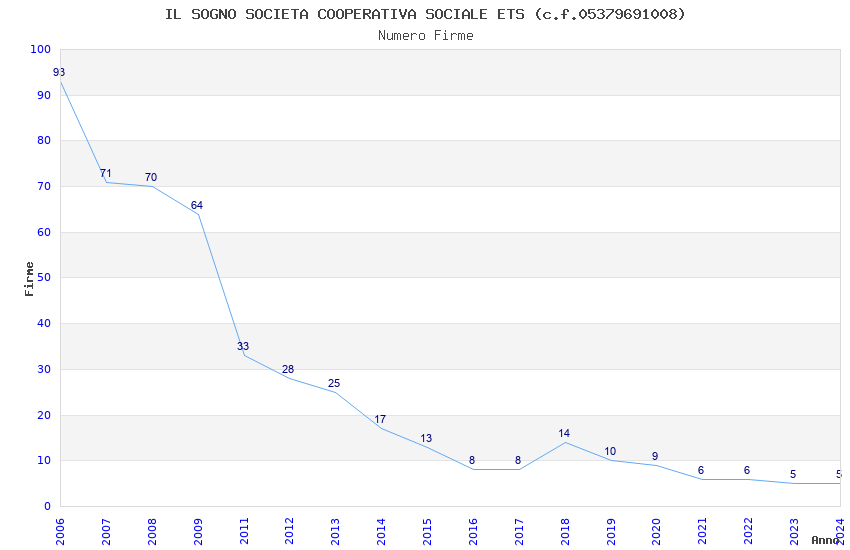Click x-axis year 2014
Screen dimensions: 850x550
pyautogui.click(x=381, y=531)
